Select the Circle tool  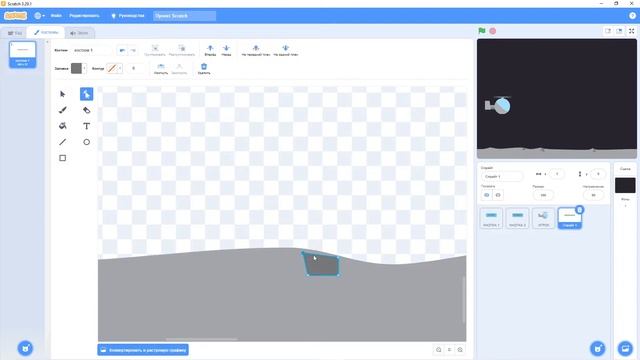(87, 142)
